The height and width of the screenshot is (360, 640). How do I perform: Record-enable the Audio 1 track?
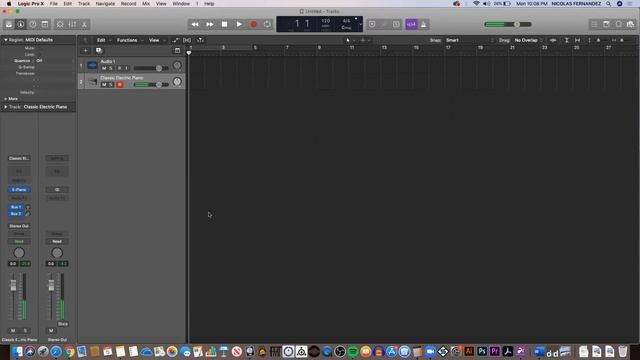click(x=120, y=68)
